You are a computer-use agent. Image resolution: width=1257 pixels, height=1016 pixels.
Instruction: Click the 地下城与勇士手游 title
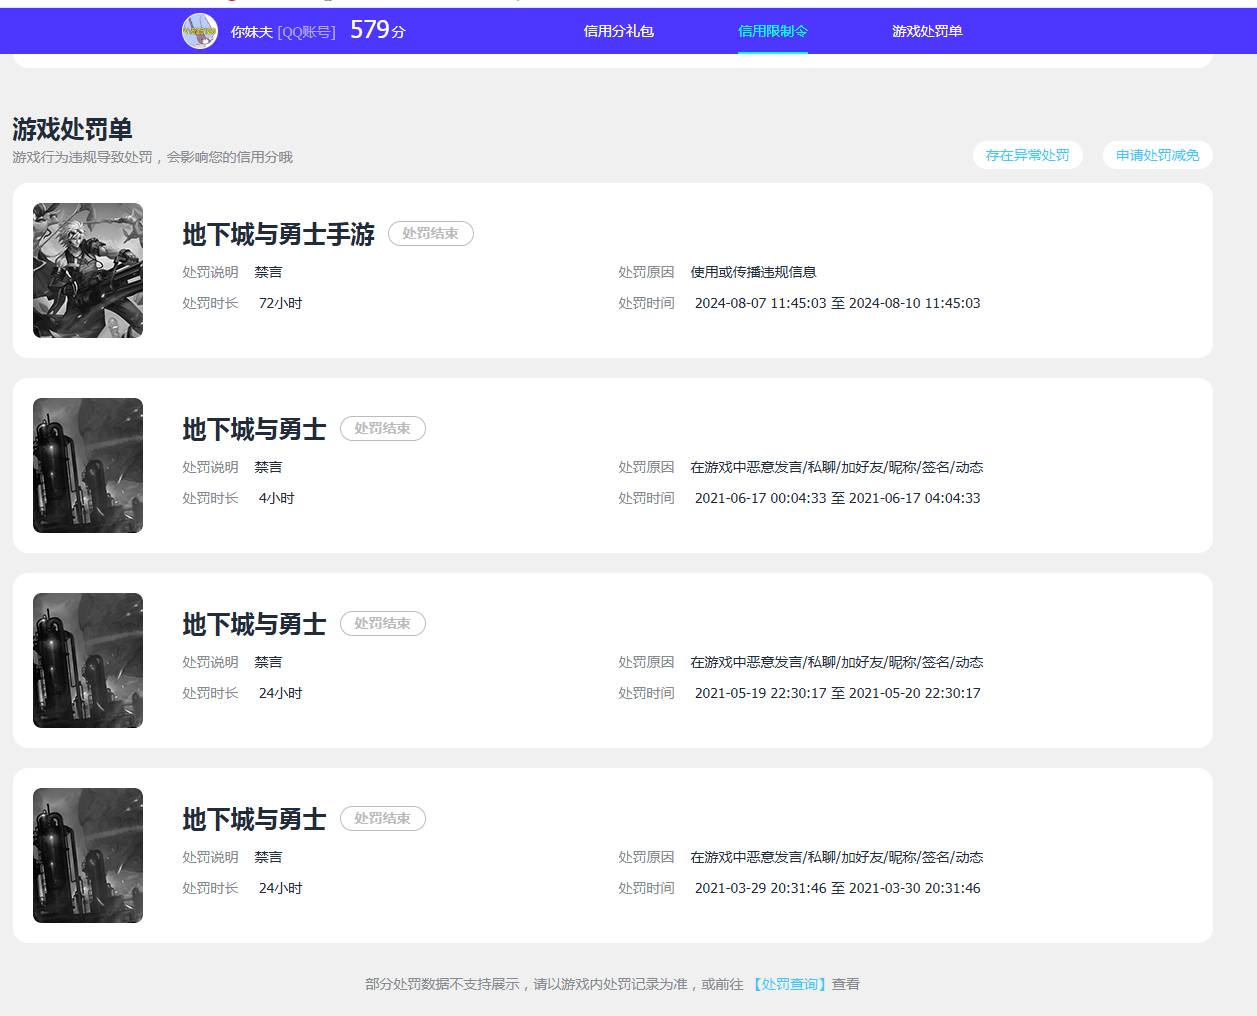pos(278,234)
